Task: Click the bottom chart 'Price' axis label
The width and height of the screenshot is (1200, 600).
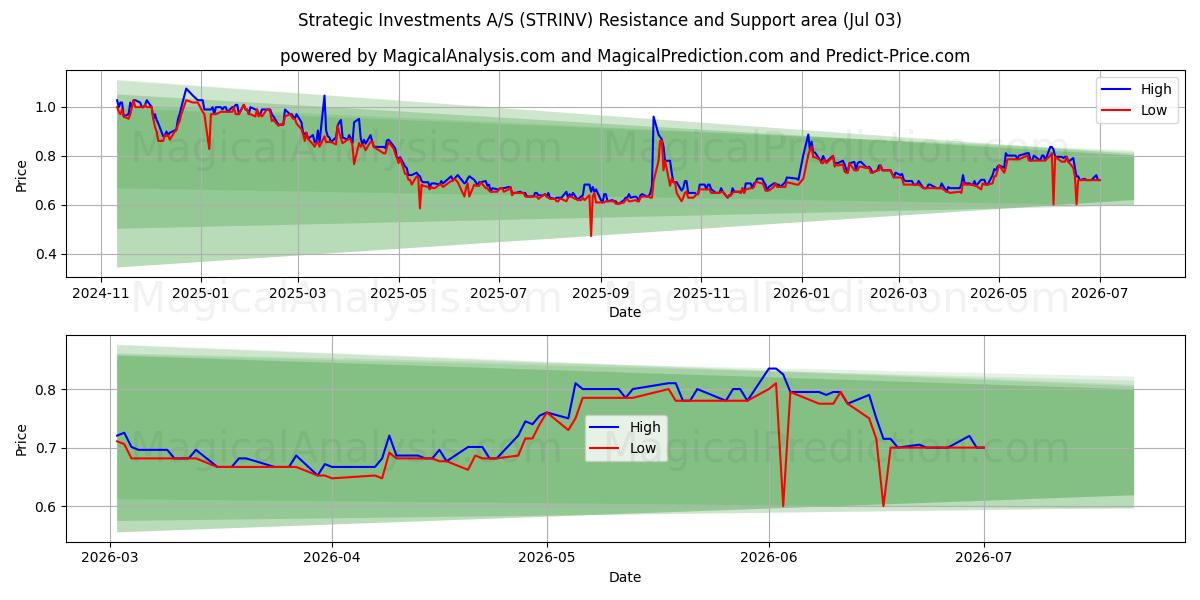Action: [22, 438]
